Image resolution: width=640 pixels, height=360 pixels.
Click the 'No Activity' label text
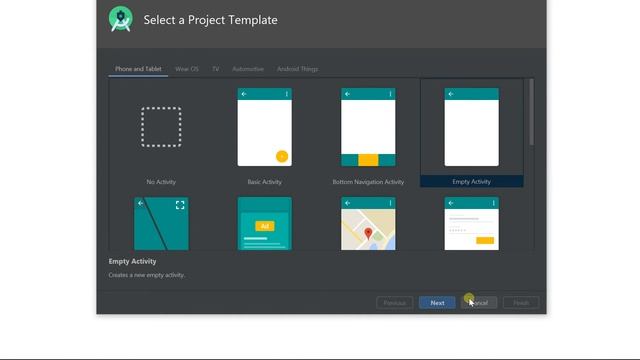pos(161,182)
